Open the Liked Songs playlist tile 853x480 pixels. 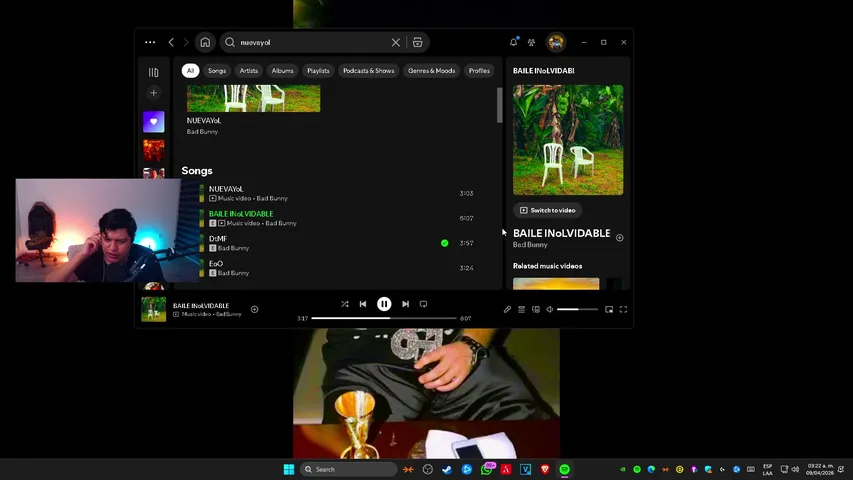[153, 122]
